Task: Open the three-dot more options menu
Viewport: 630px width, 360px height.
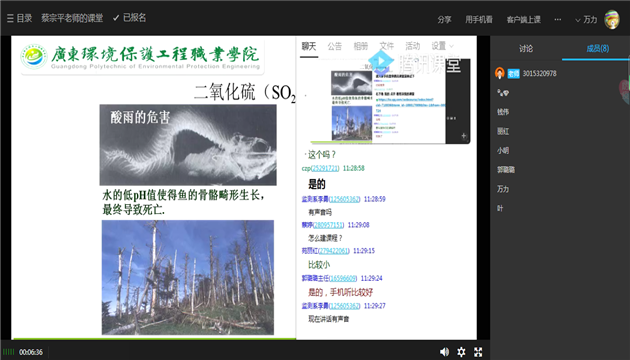Action: pyautogui.click(x=558, y=19)
